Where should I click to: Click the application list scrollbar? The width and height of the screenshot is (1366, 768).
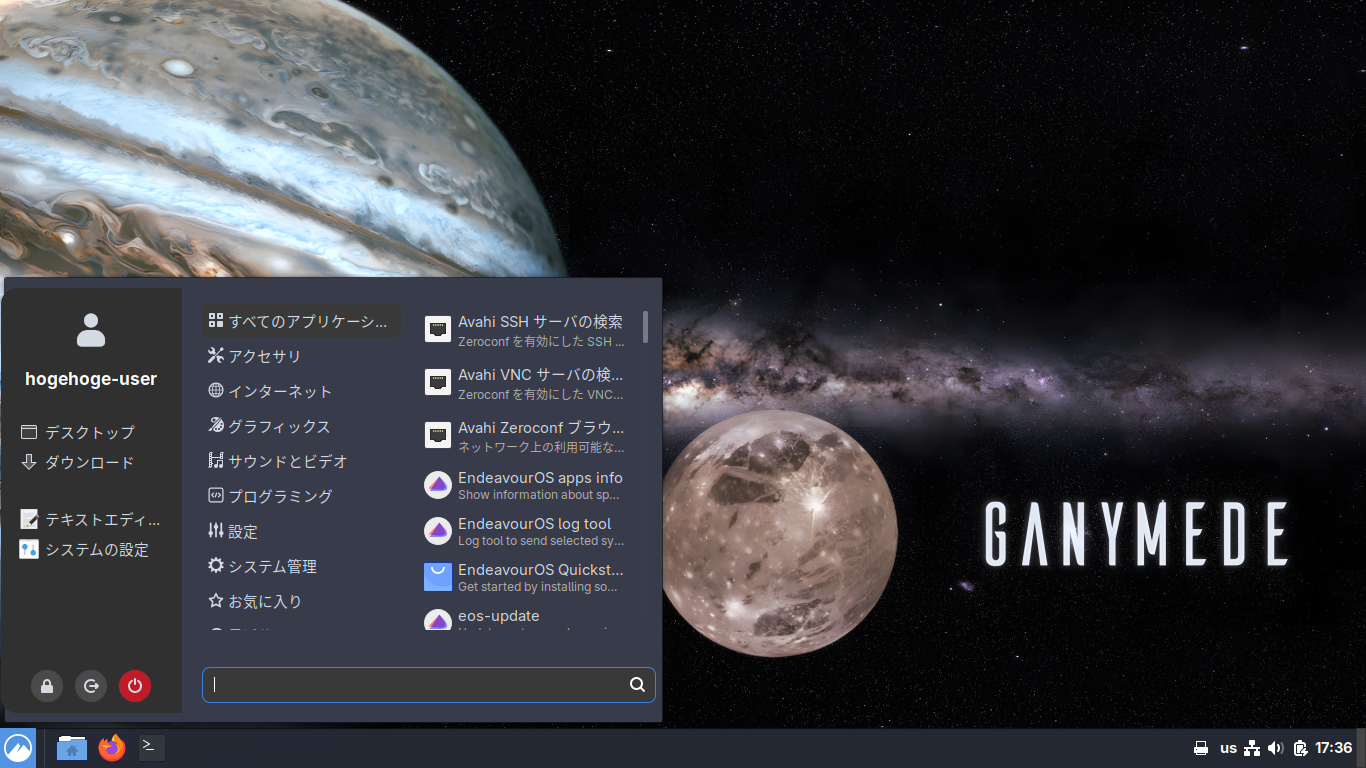[646, 327]
